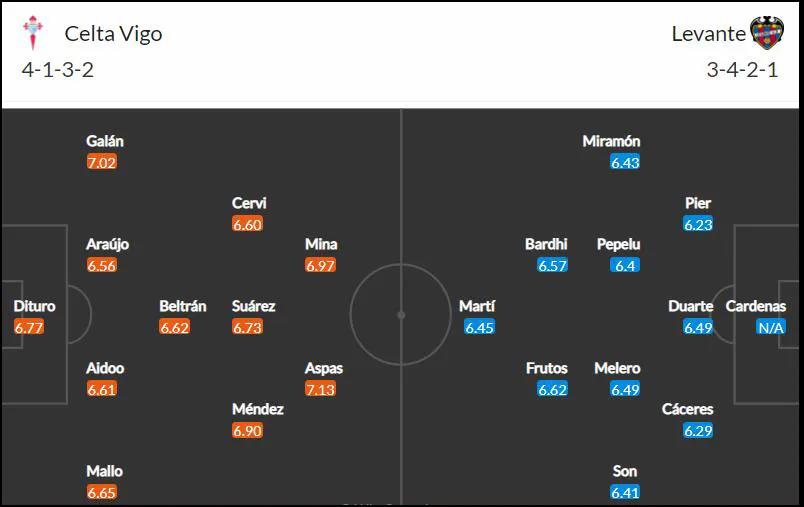Select player Son name label

[x=625, y=471]
